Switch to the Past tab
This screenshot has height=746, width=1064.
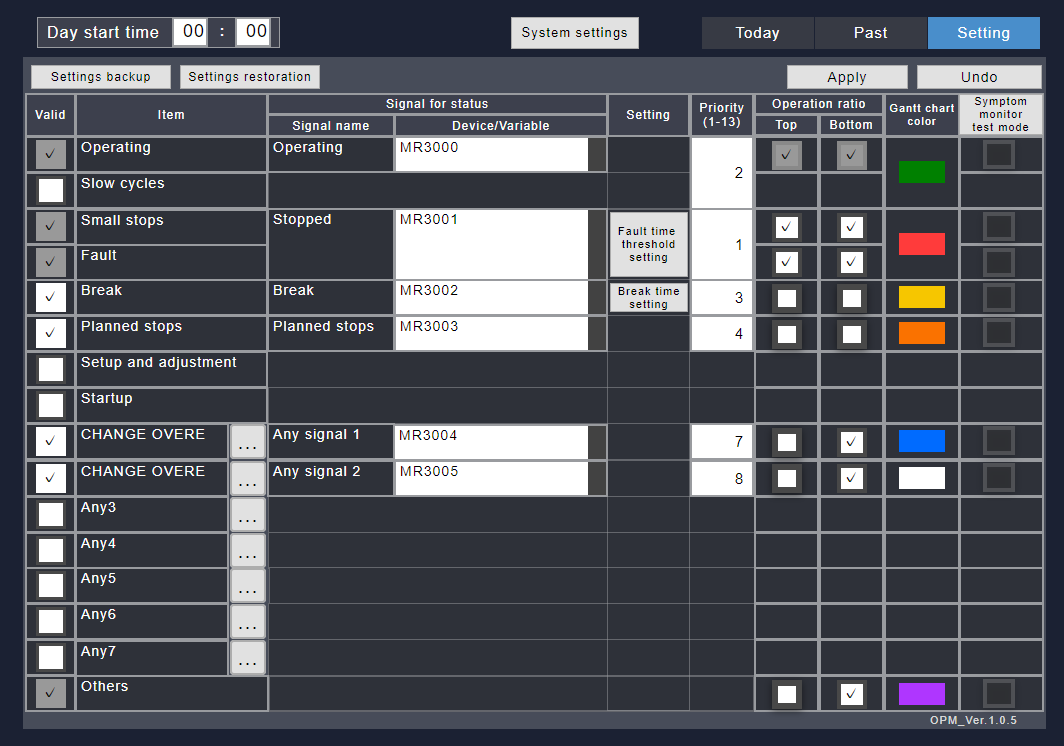coord(870,33)
